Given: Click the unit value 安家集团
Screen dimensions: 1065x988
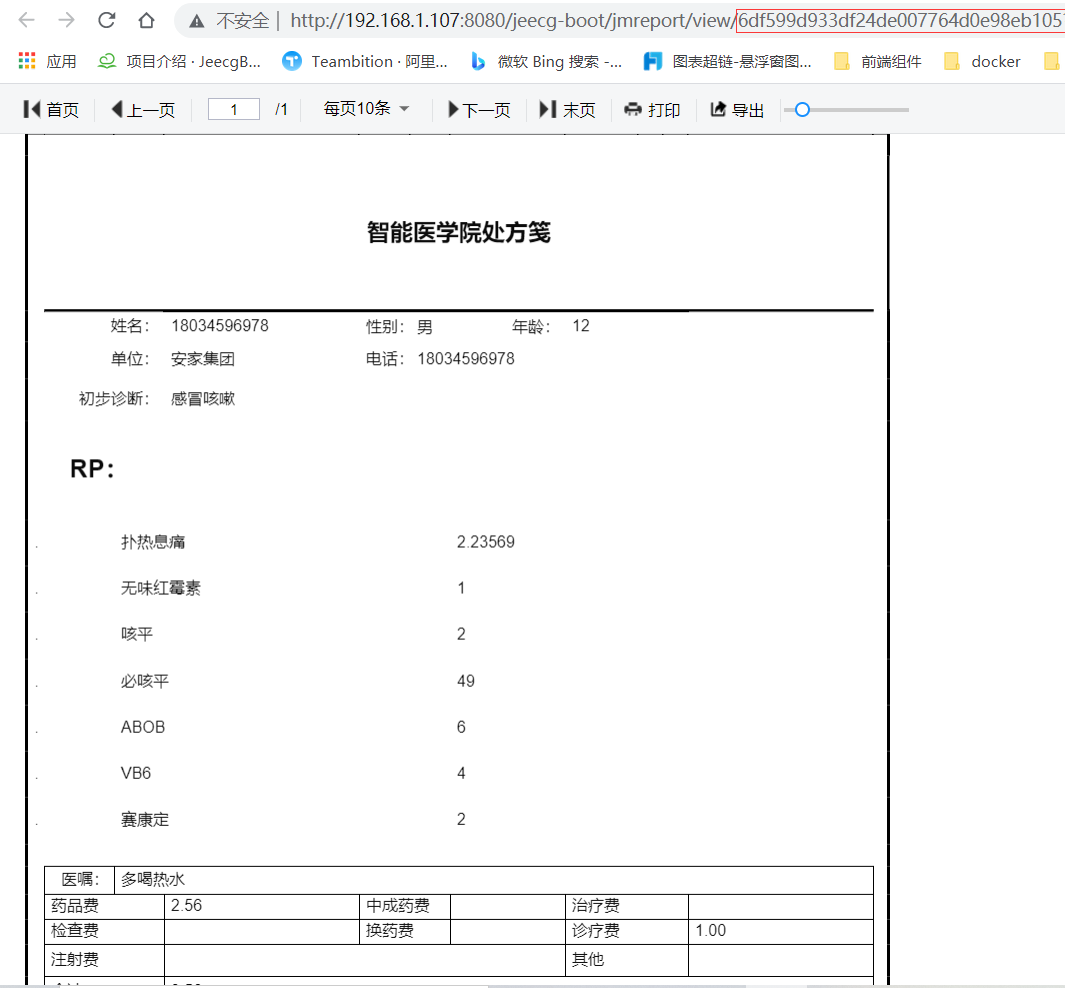Looking at the screenshot, I should [203, 359].
